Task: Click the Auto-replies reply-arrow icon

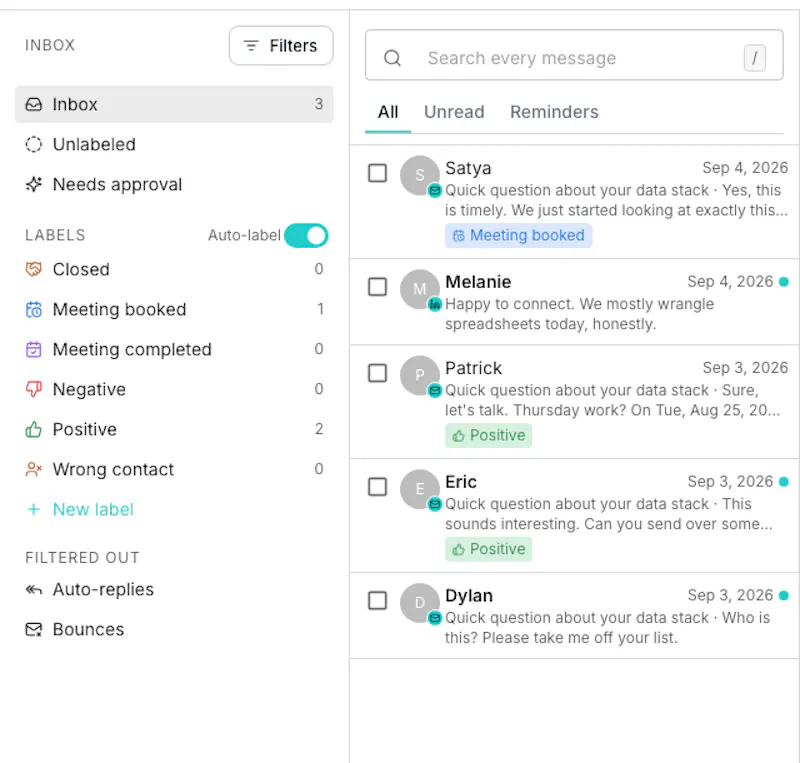Action: (x=34, y=589)
